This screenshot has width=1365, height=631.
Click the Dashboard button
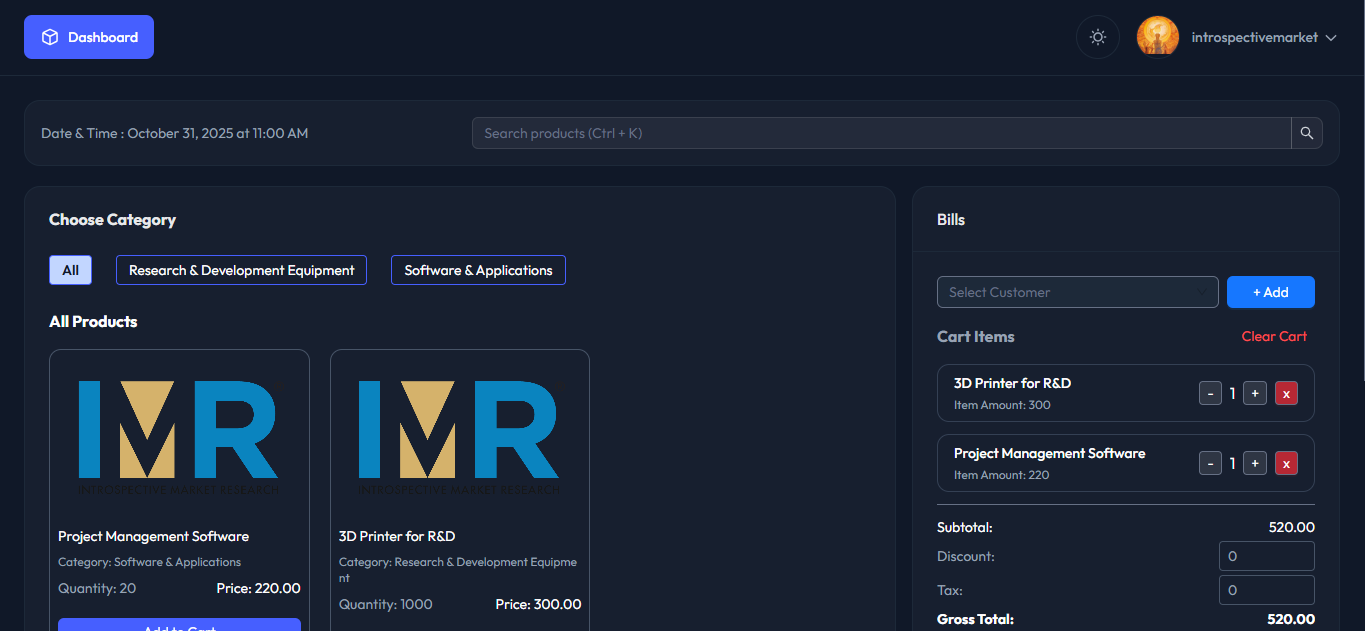point(89,37)
